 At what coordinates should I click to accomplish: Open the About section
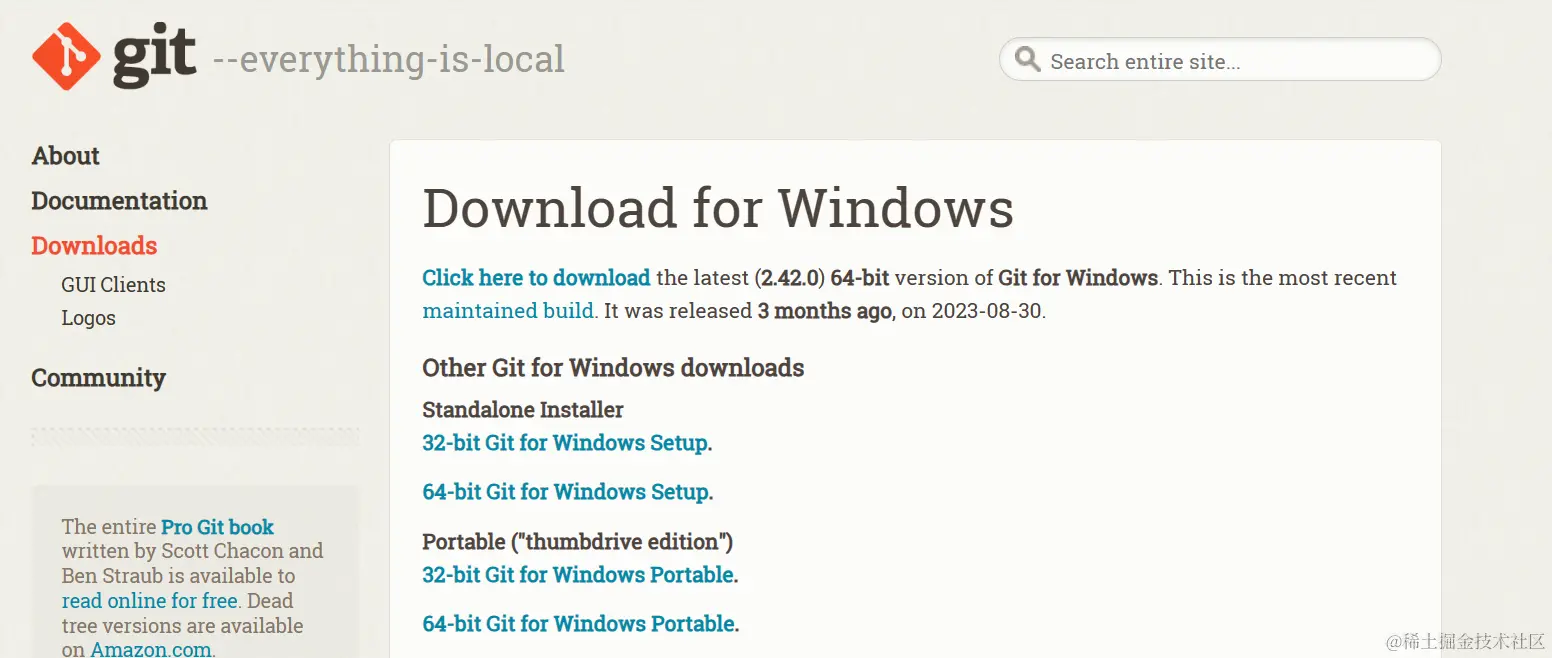[65, 156]
